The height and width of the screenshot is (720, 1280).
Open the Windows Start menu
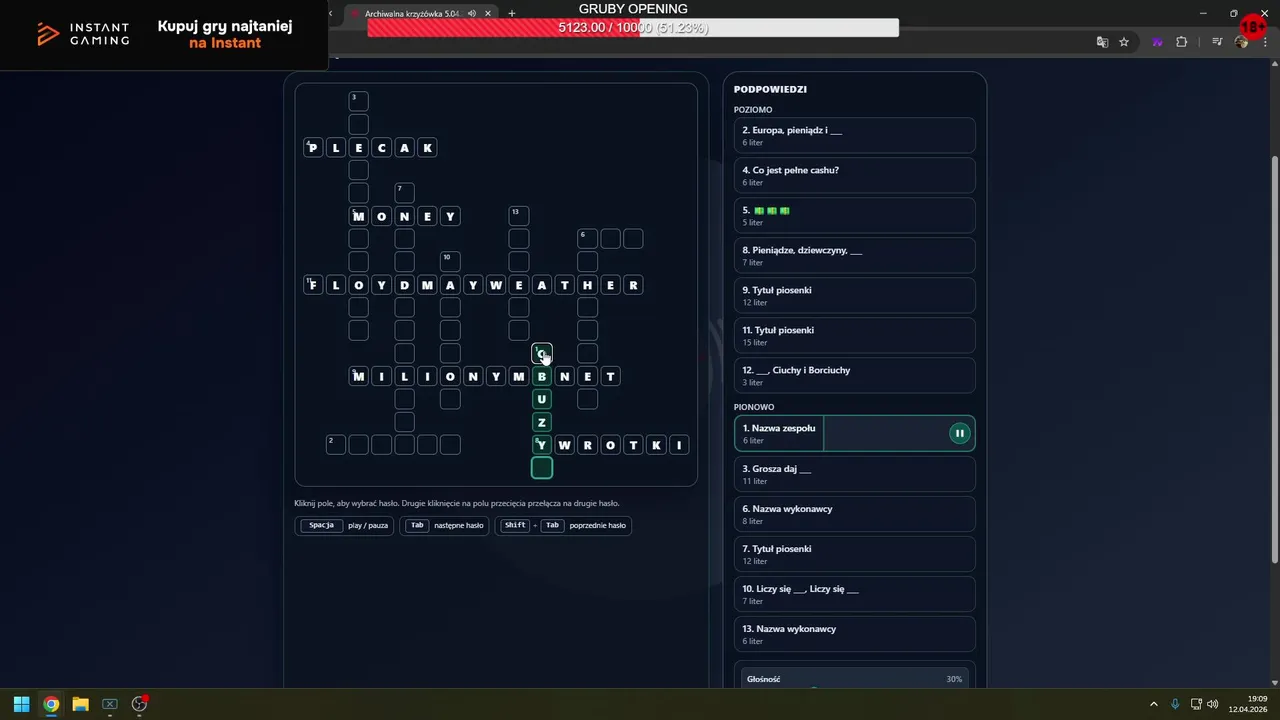pos(21,704)
